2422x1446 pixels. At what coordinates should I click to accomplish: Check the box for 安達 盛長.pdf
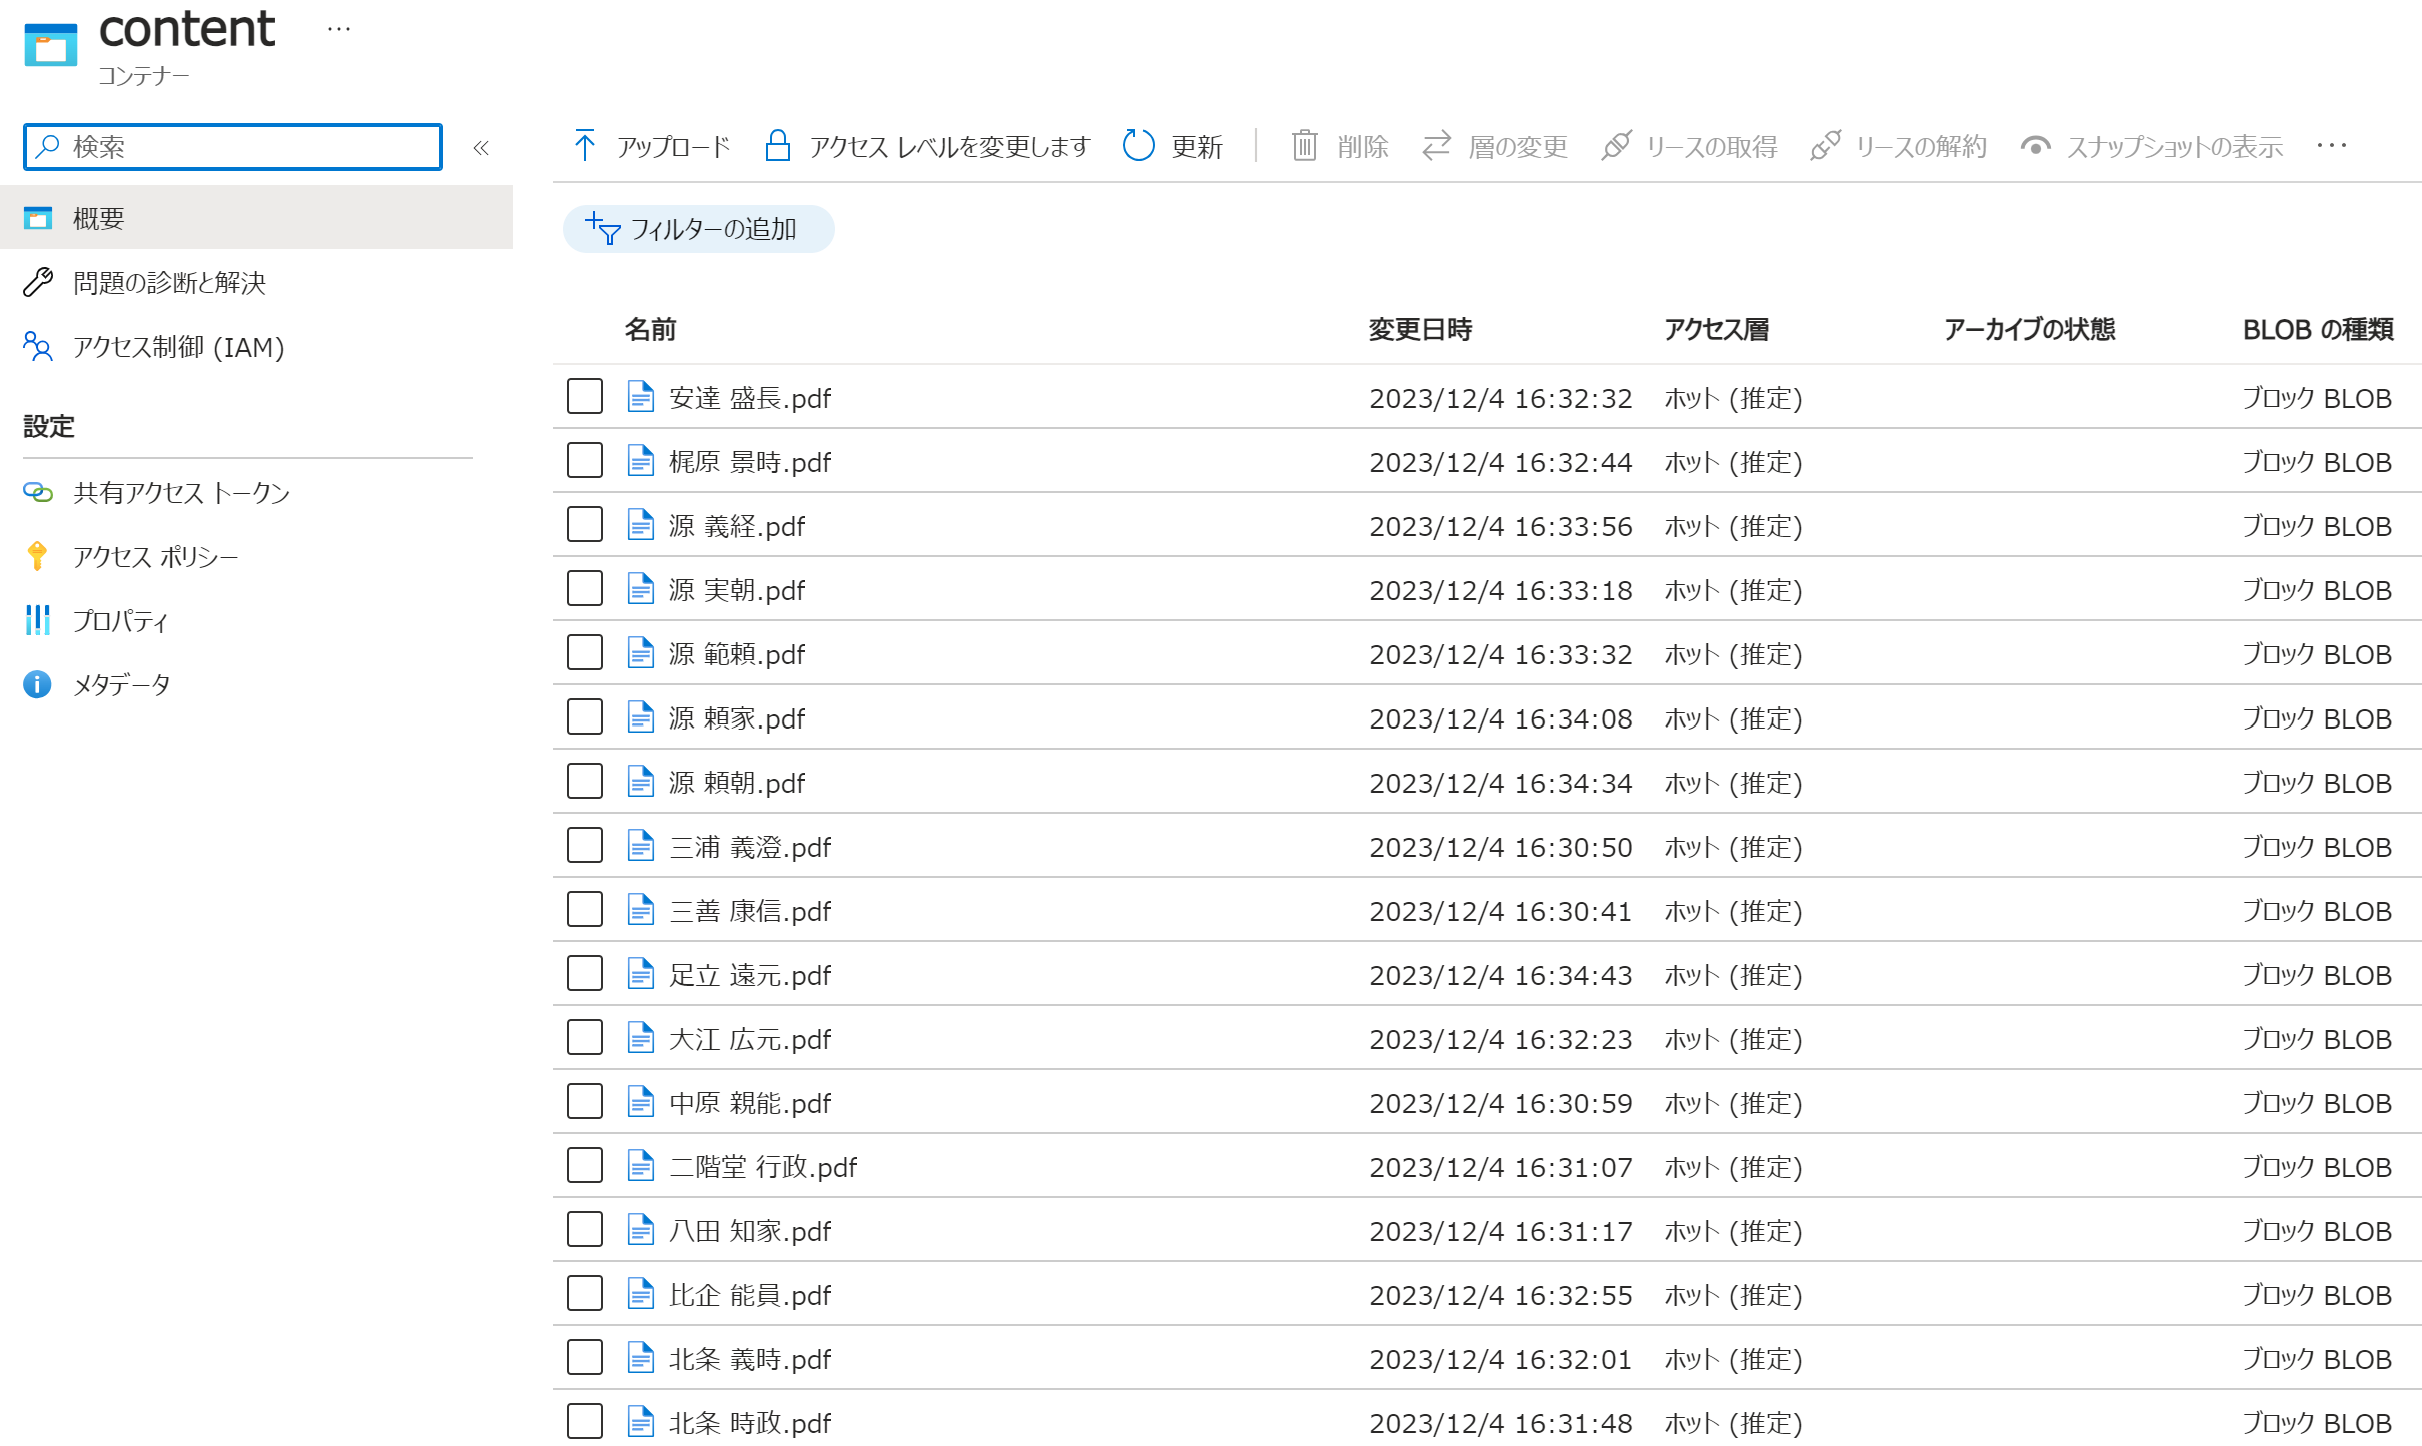(x=584, y=396)
